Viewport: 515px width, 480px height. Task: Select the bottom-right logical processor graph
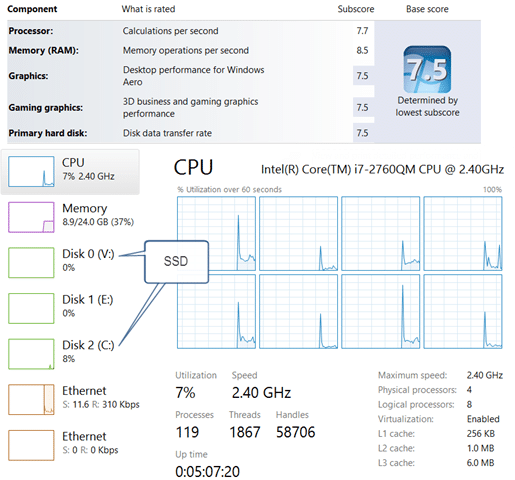pyautogui.click(x=463, y=312)
